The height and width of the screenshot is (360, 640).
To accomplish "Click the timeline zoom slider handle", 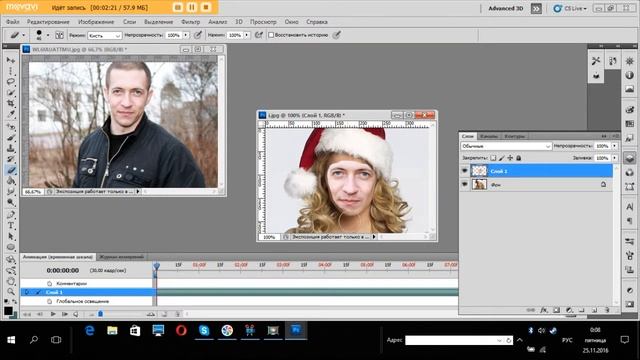I will (100, 314).
